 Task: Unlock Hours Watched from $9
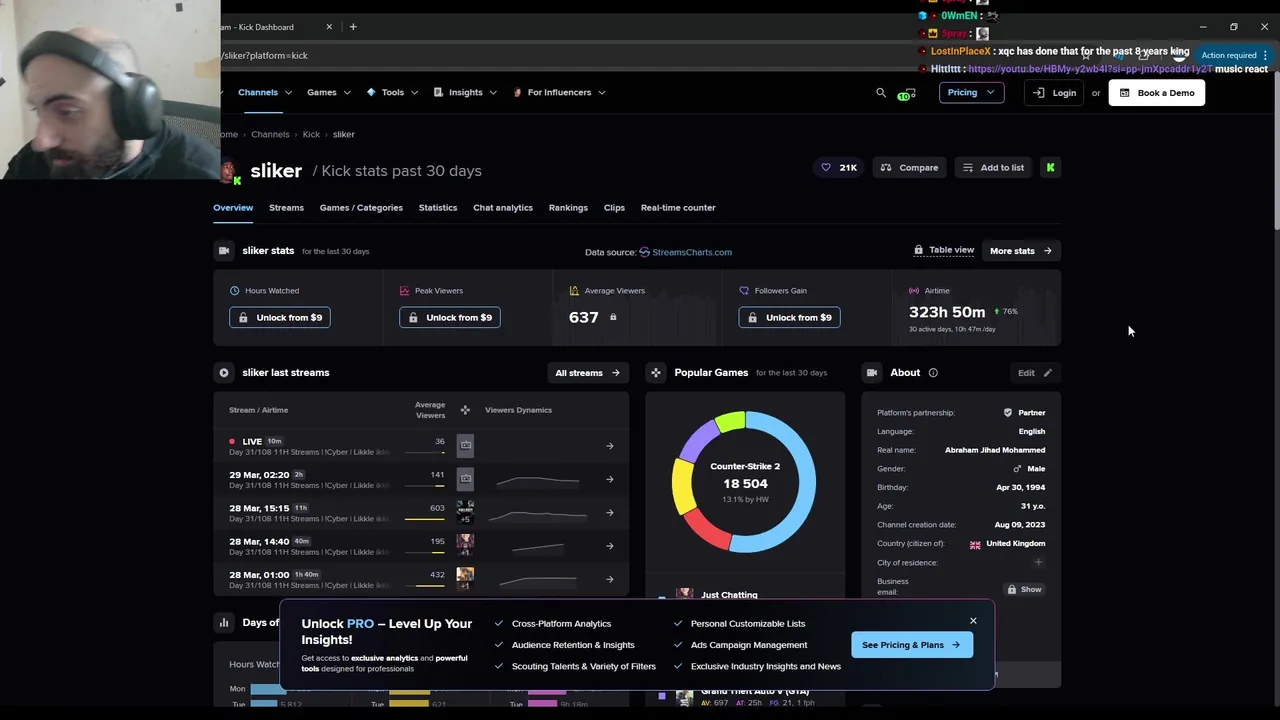(280, 318)
